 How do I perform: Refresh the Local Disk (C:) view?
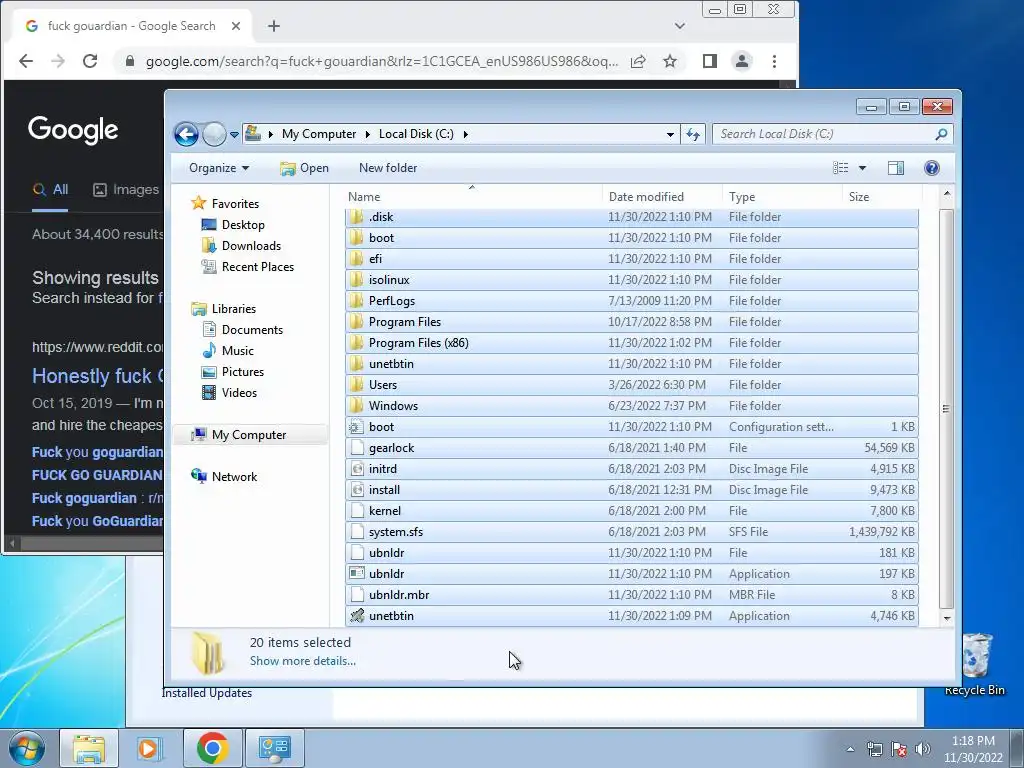click(692, 135)
